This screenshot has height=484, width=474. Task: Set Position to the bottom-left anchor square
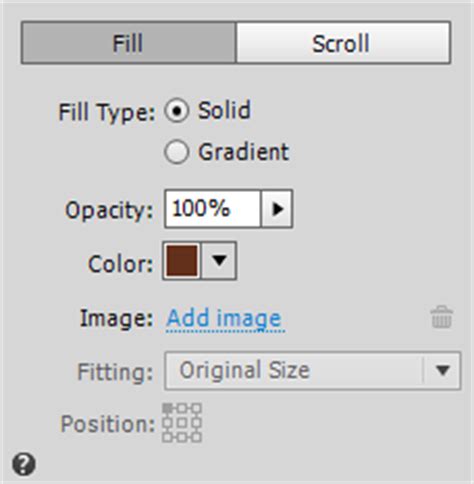pyautogui.click(x=167, y=437)
